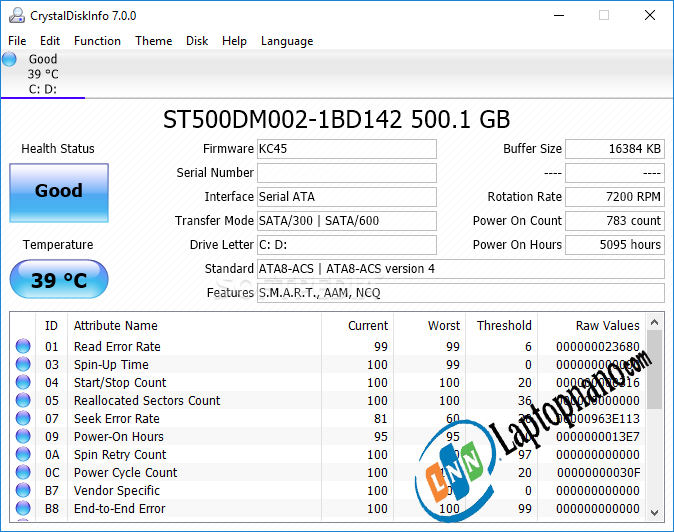
Task: Click the Current column header
Action: pos(358,326)
